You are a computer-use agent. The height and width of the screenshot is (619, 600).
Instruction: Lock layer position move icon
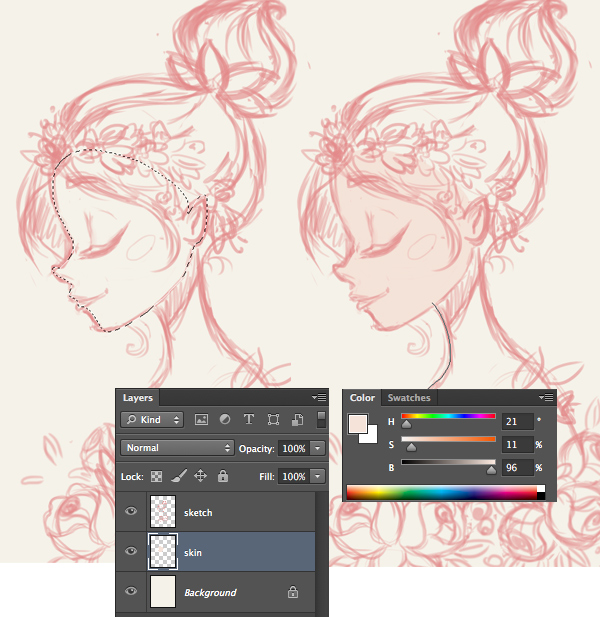coord(201,476)
